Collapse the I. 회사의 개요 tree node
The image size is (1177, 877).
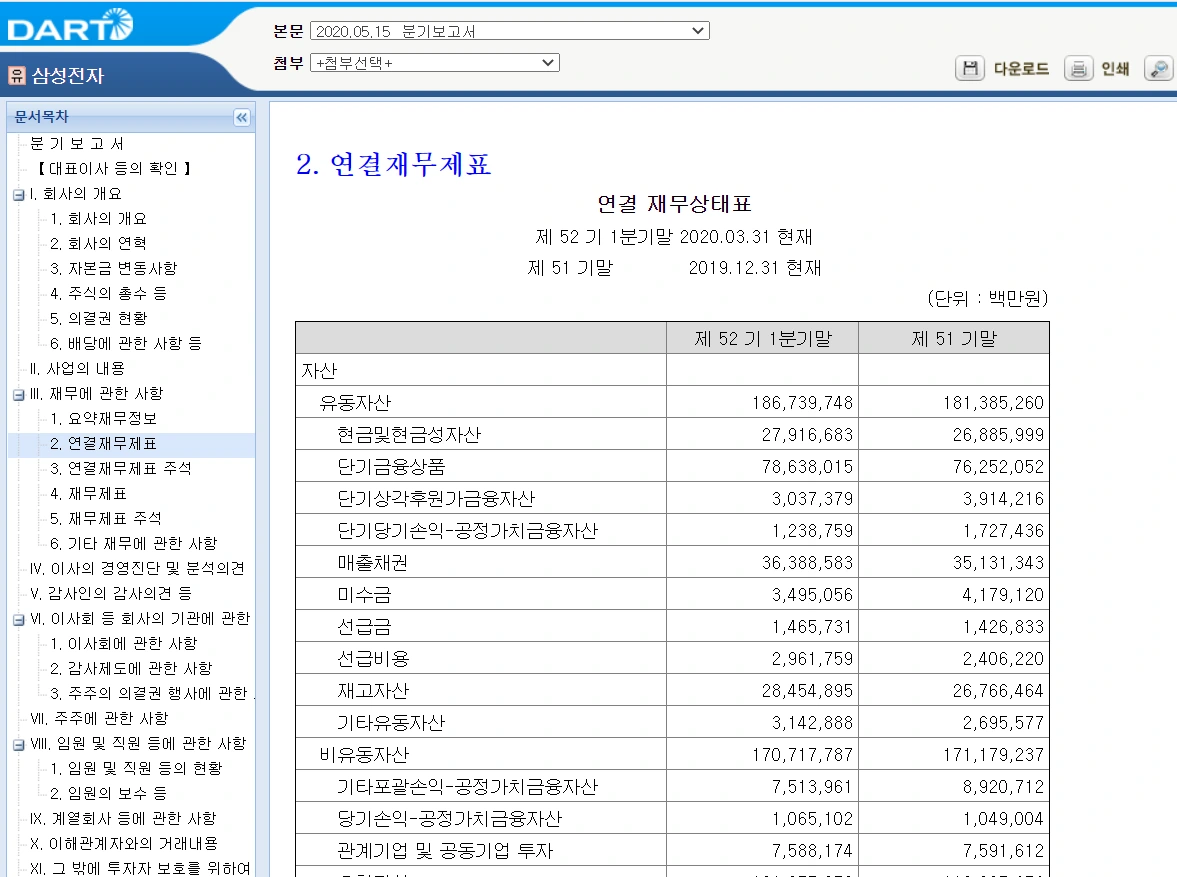pyautogui.click(x=19, y=195)
